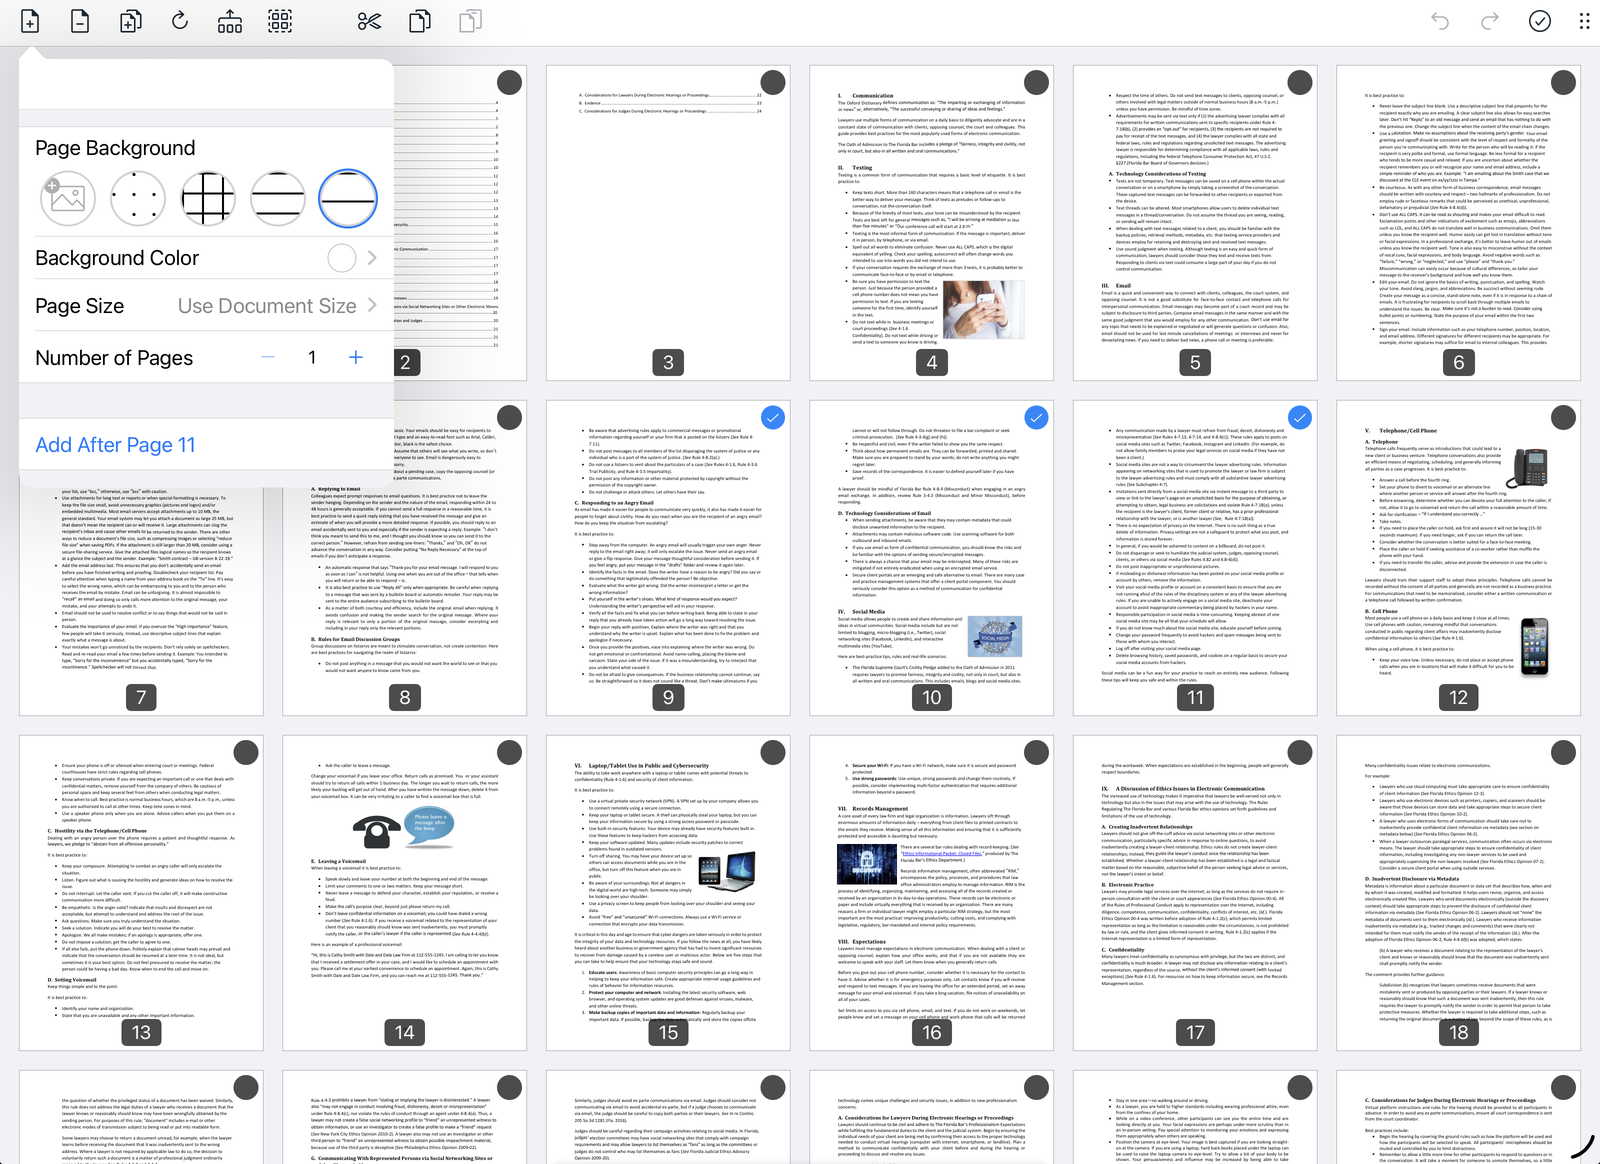
Task: Open the page 14 thumbnail
Action: pyautogui.click(x=404, y=893)
